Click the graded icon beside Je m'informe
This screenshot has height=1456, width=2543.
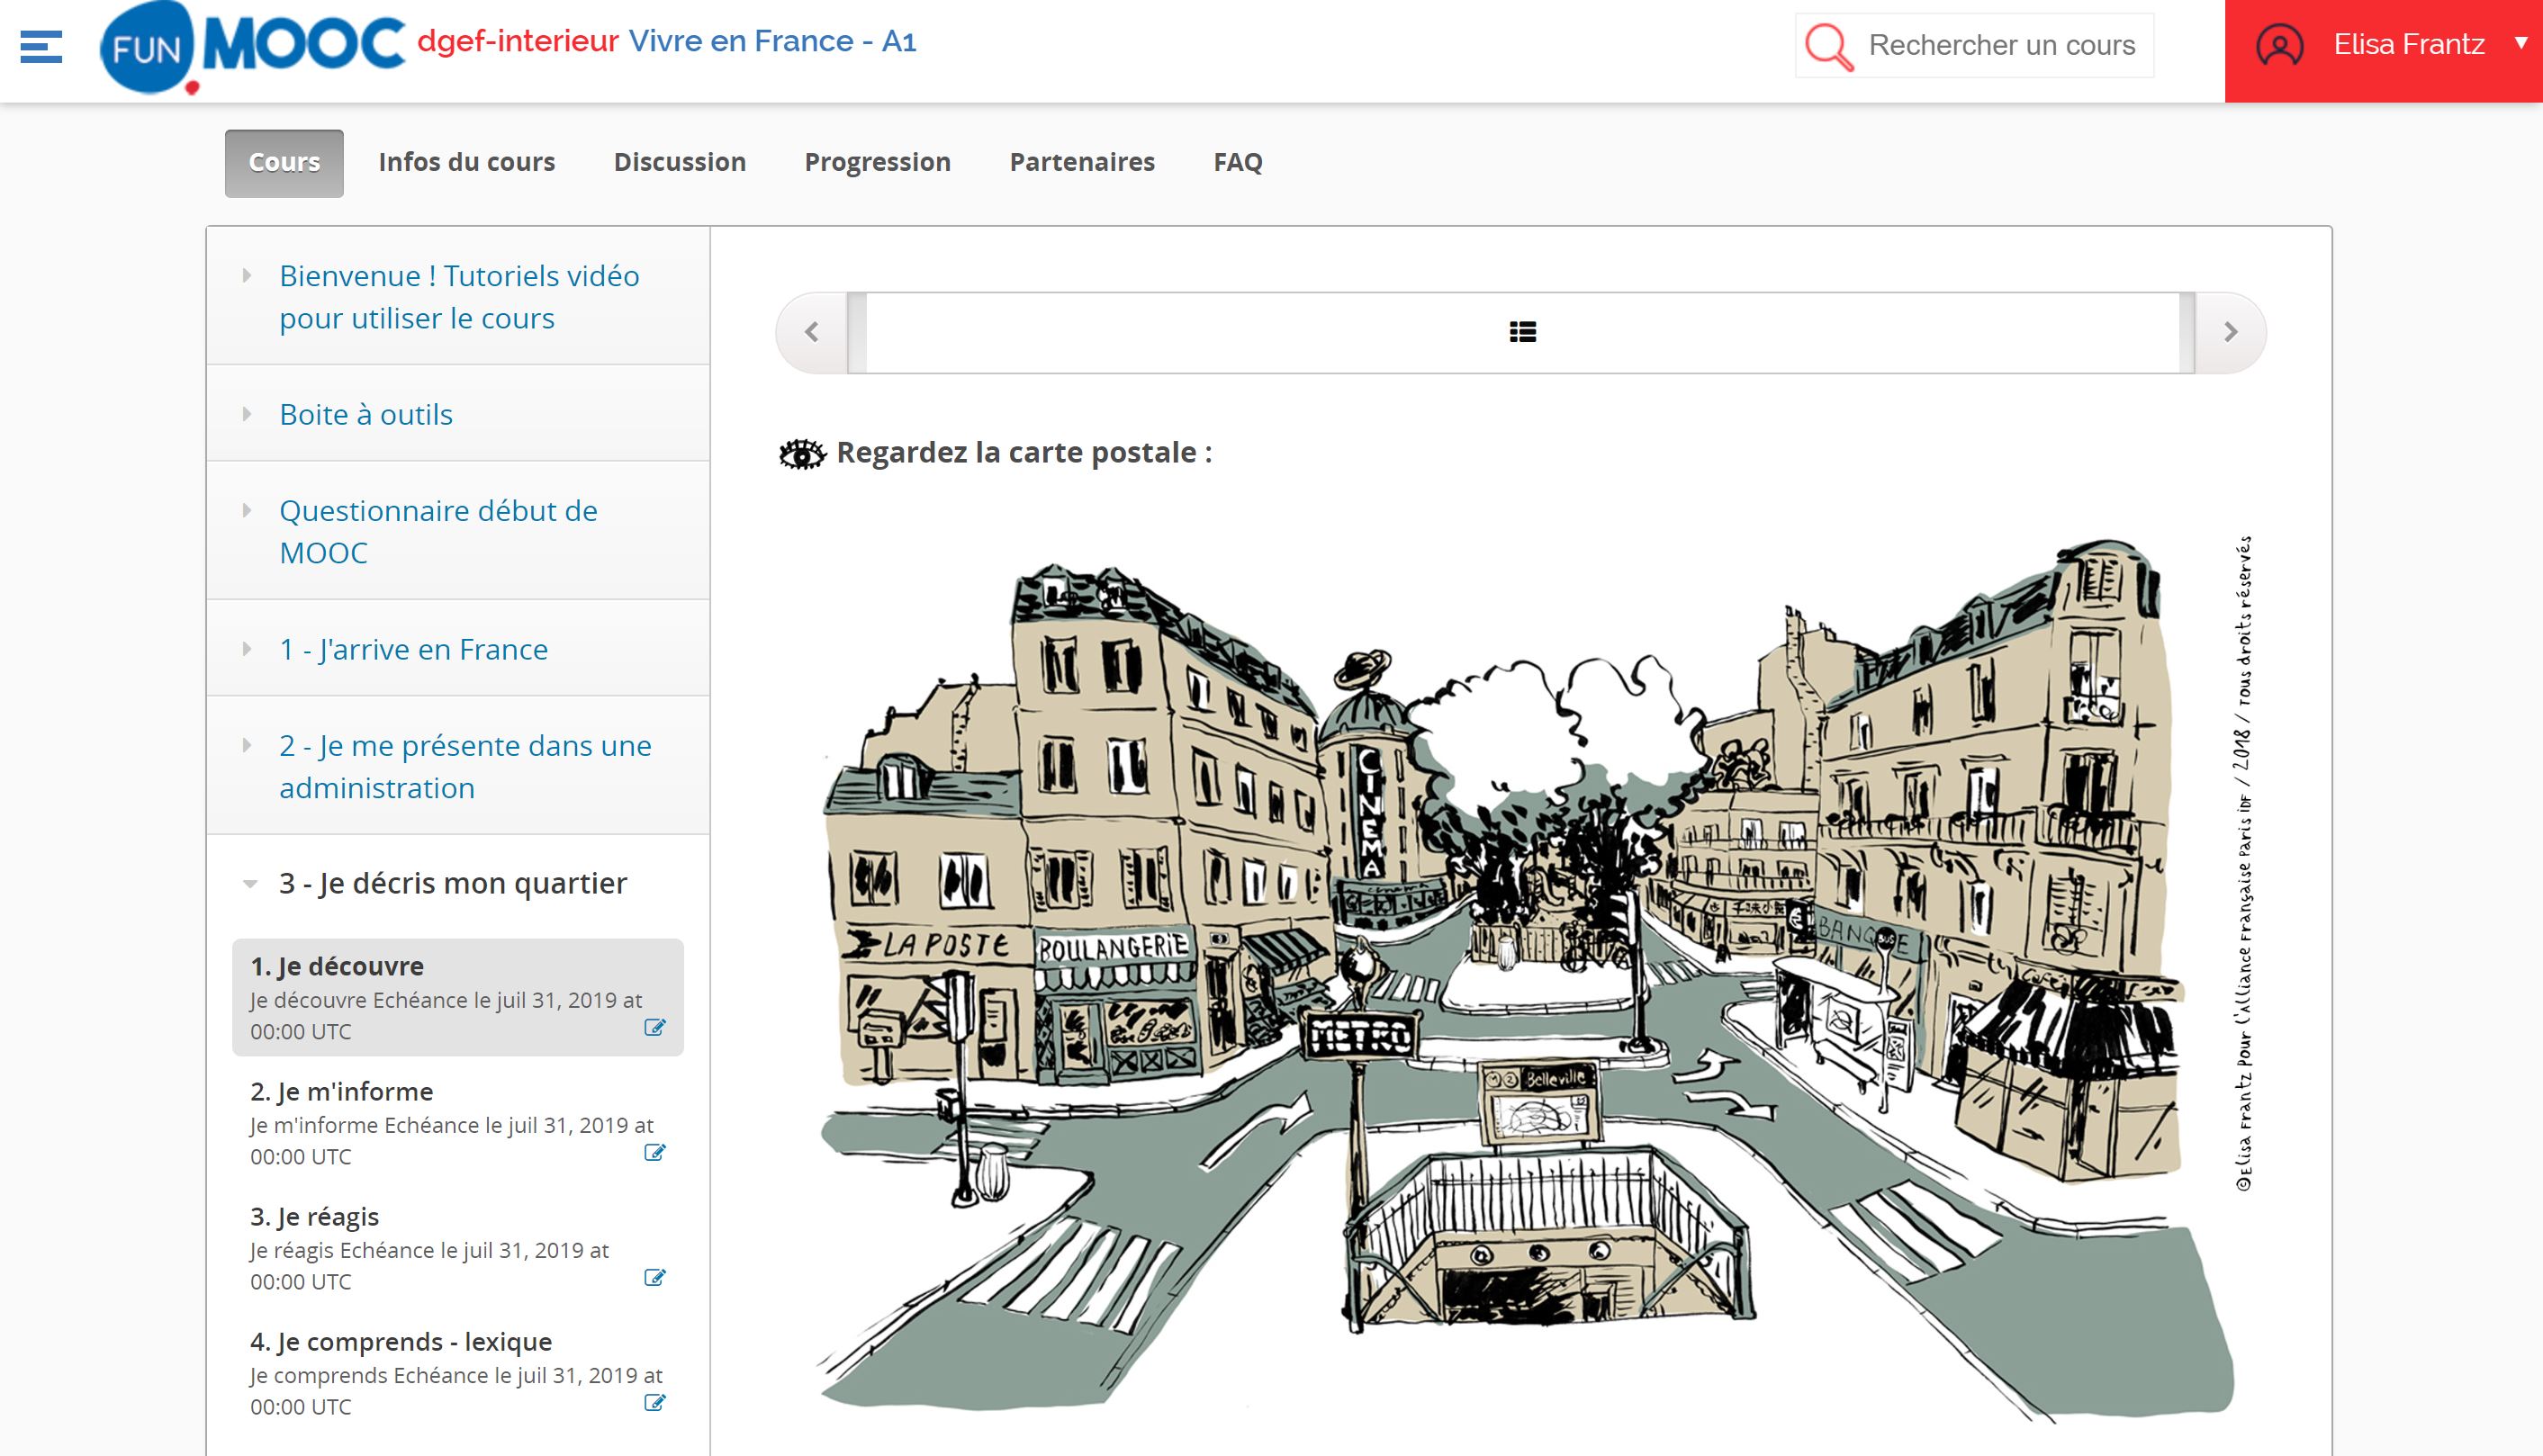point(655,1152)
